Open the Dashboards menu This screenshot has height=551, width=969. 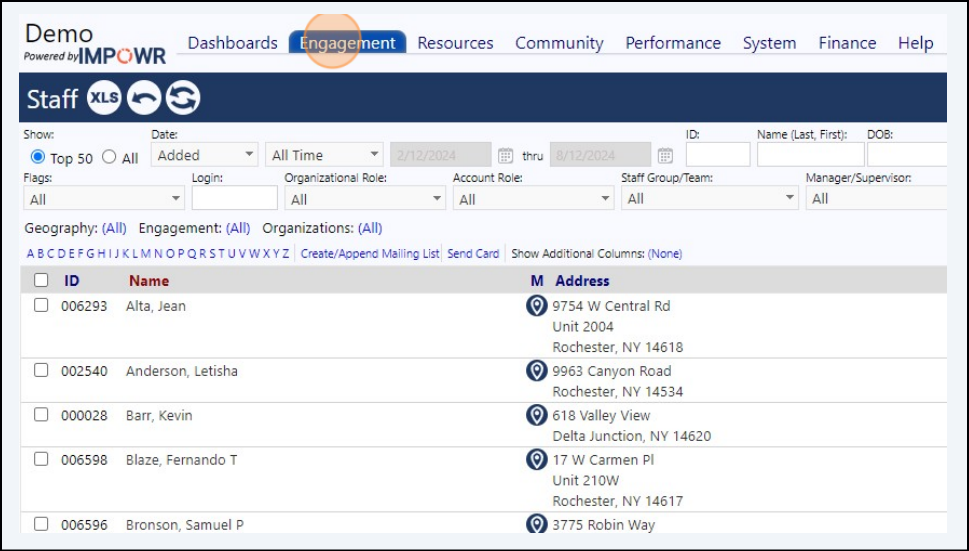232,43
